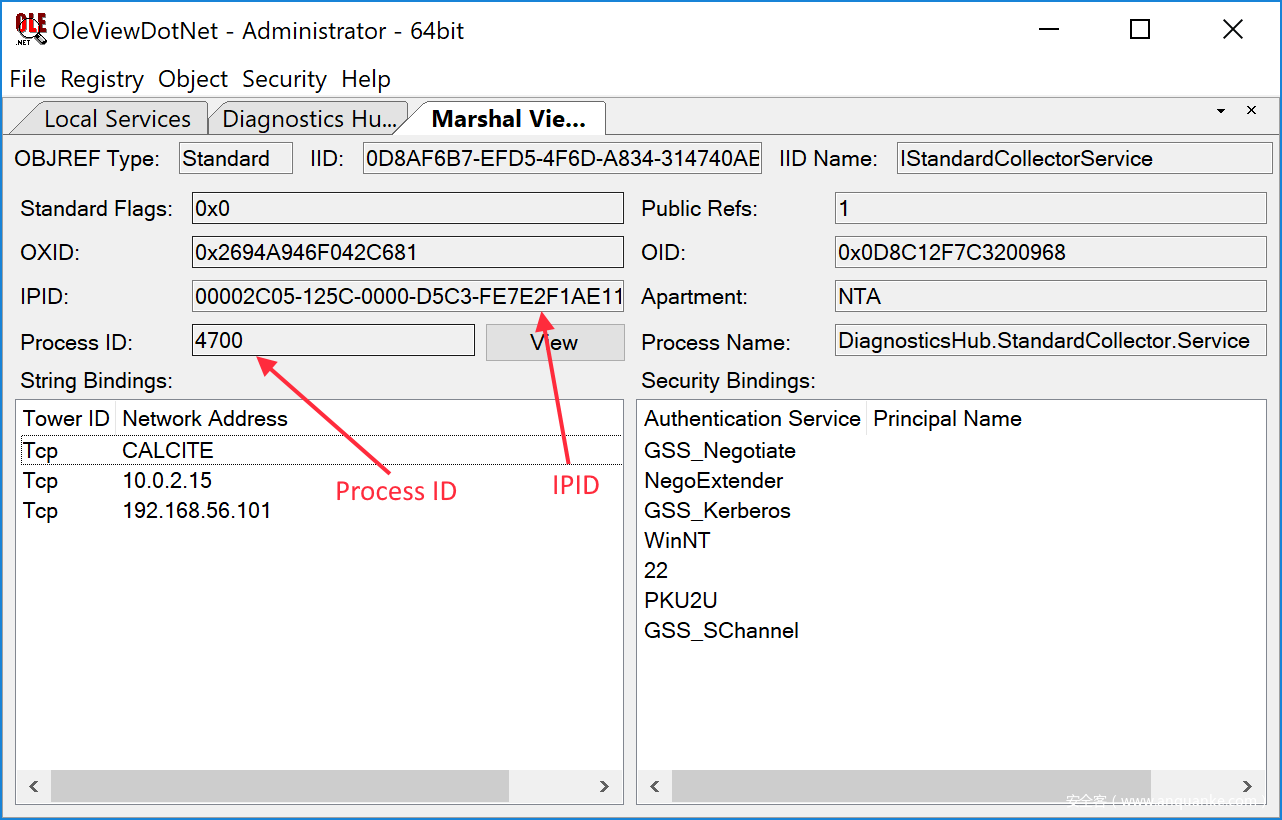Open the Registry menu
The image size is (1282, 820).
(102, 79)
